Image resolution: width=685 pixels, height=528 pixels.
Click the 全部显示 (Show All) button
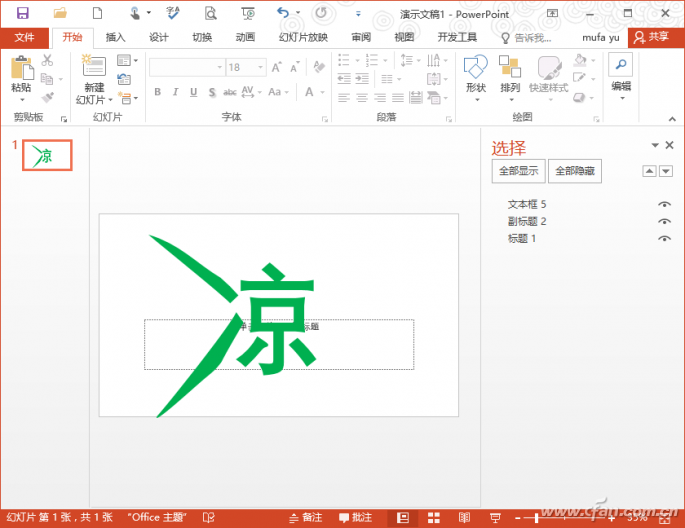[x=519, y=171]
